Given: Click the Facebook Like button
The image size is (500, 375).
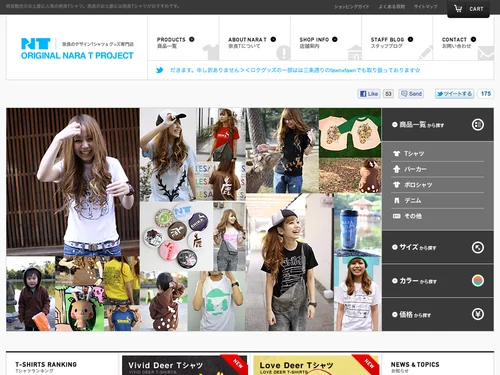Looking at the screenshot, I should tap(369, 94).
